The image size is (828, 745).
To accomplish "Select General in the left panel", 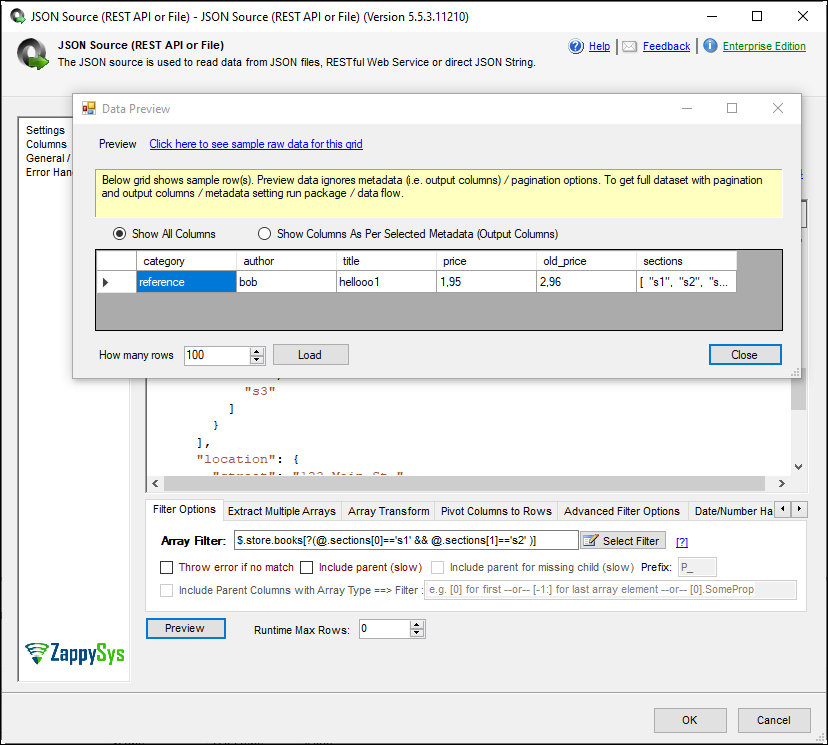I will [x=48, y=158].
